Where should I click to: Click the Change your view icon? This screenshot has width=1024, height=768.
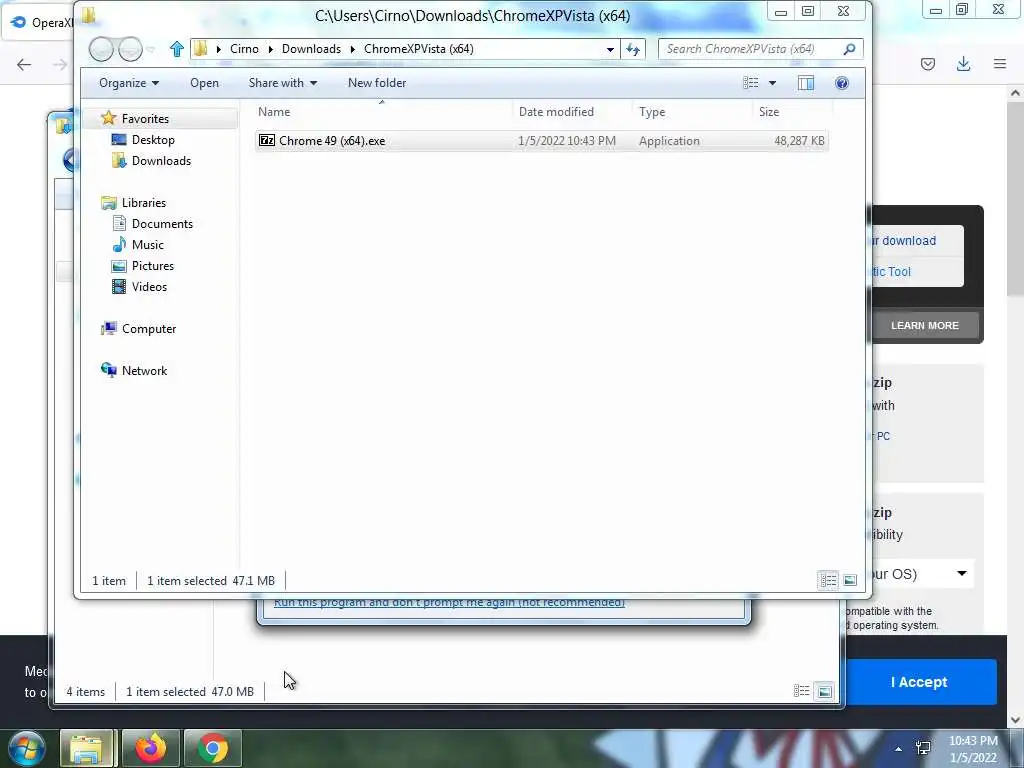point(750,83)
